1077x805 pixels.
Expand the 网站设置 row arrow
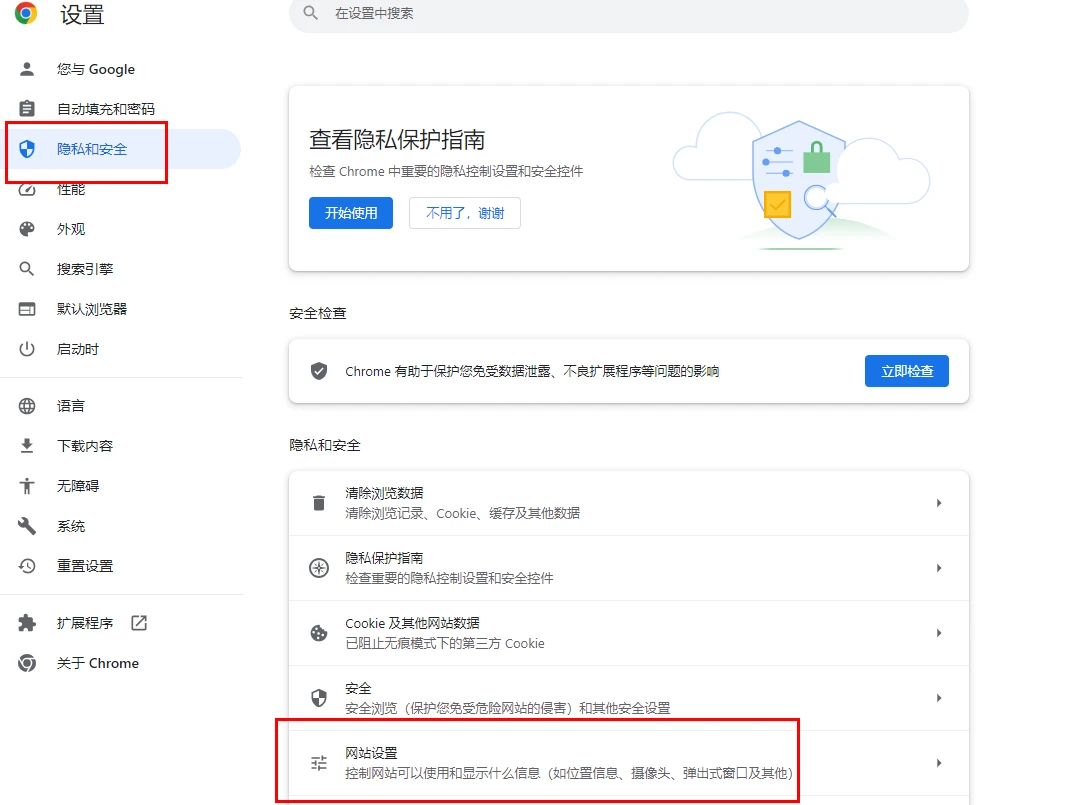click(x=939, y=762)
